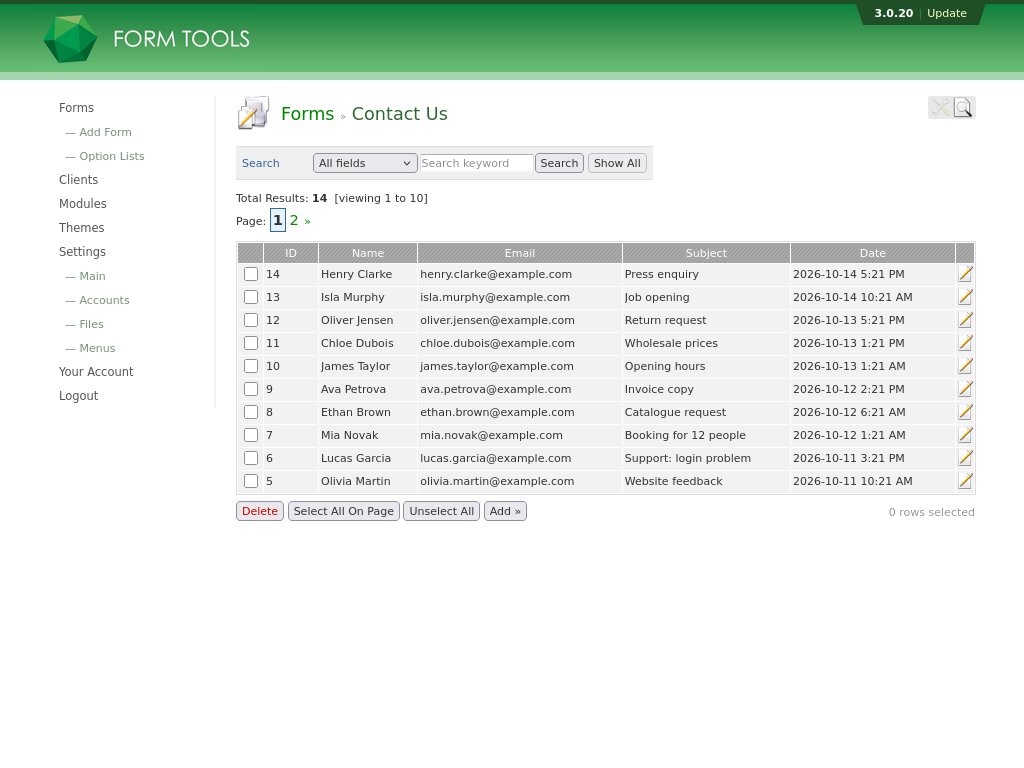Viewport: 1024px width, 768px height.
Task: Open Settings Main submenu item
Action: click(x=92, y=276)
